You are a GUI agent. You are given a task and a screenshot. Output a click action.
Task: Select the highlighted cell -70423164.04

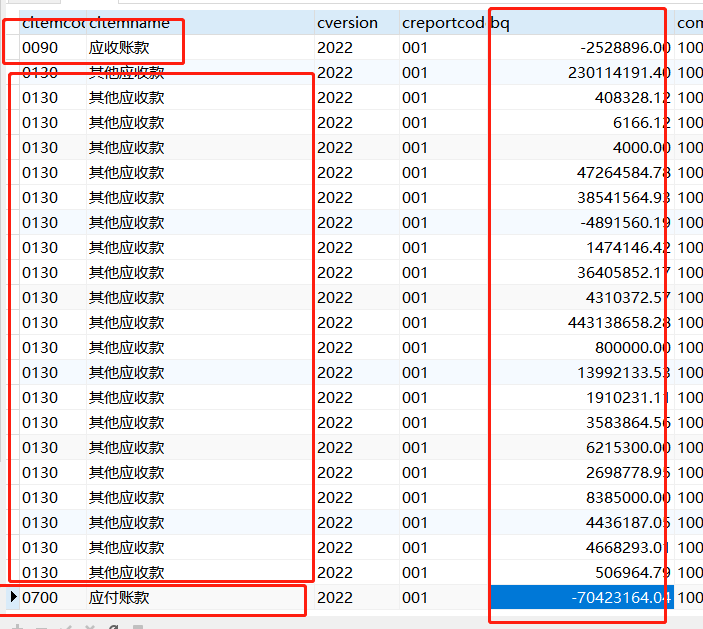pos(581,598)
